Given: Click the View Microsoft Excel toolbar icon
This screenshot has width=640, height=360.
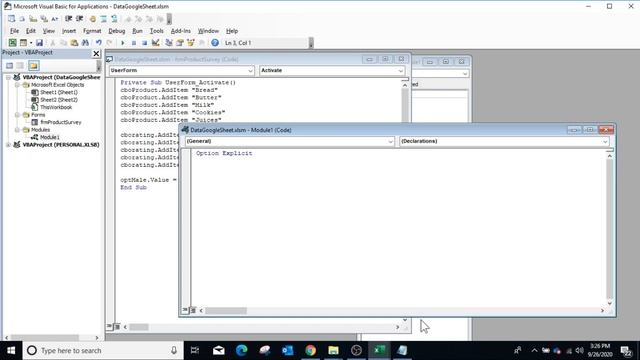Looking at the screenshot, I should click(x=13, y=42).
